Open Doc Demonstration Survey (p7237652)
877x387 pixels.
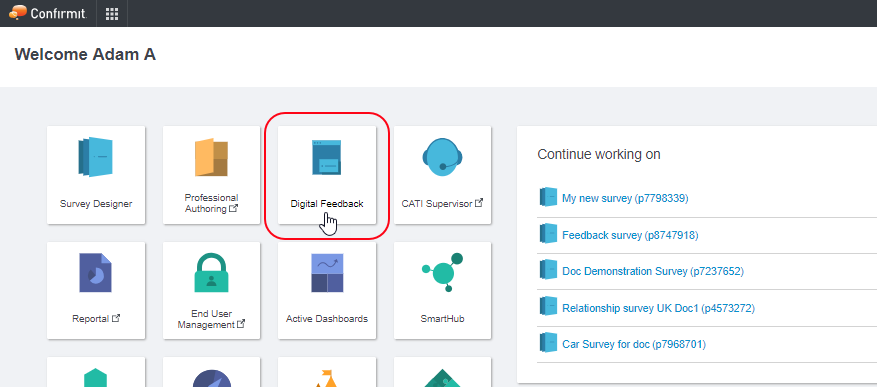(x=653, y=271)
